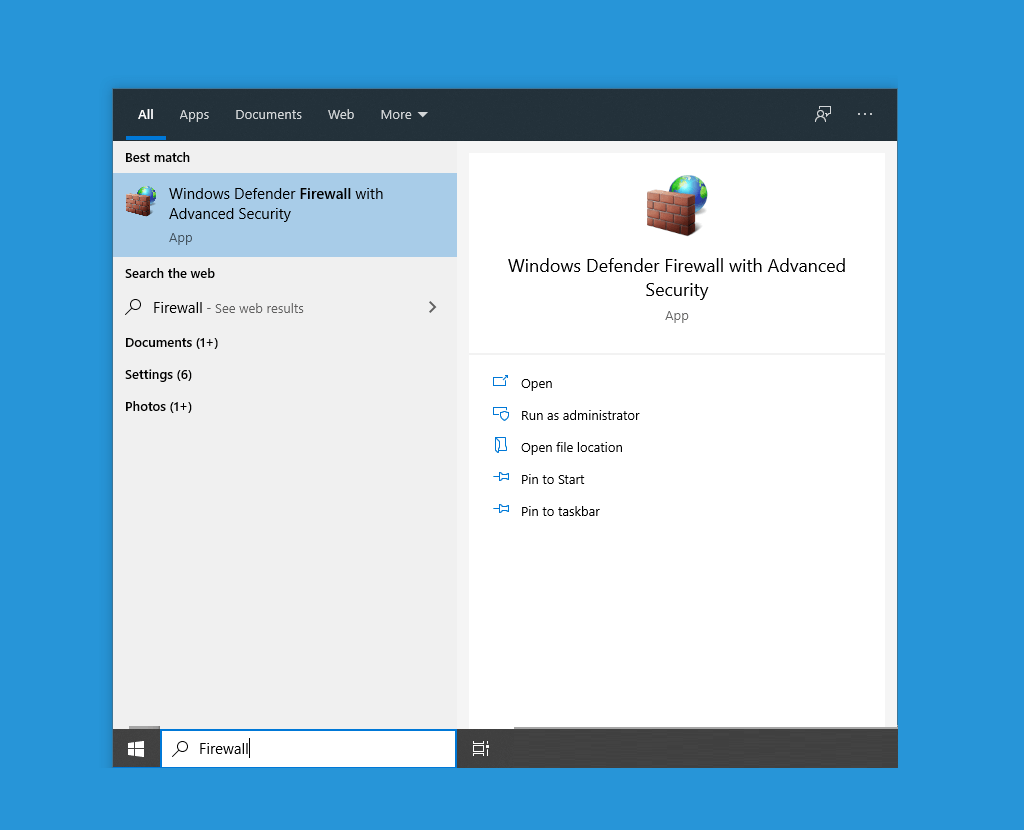Click the Pin to taskbar pin icon

pyautogui.click(x=501, y=509)
